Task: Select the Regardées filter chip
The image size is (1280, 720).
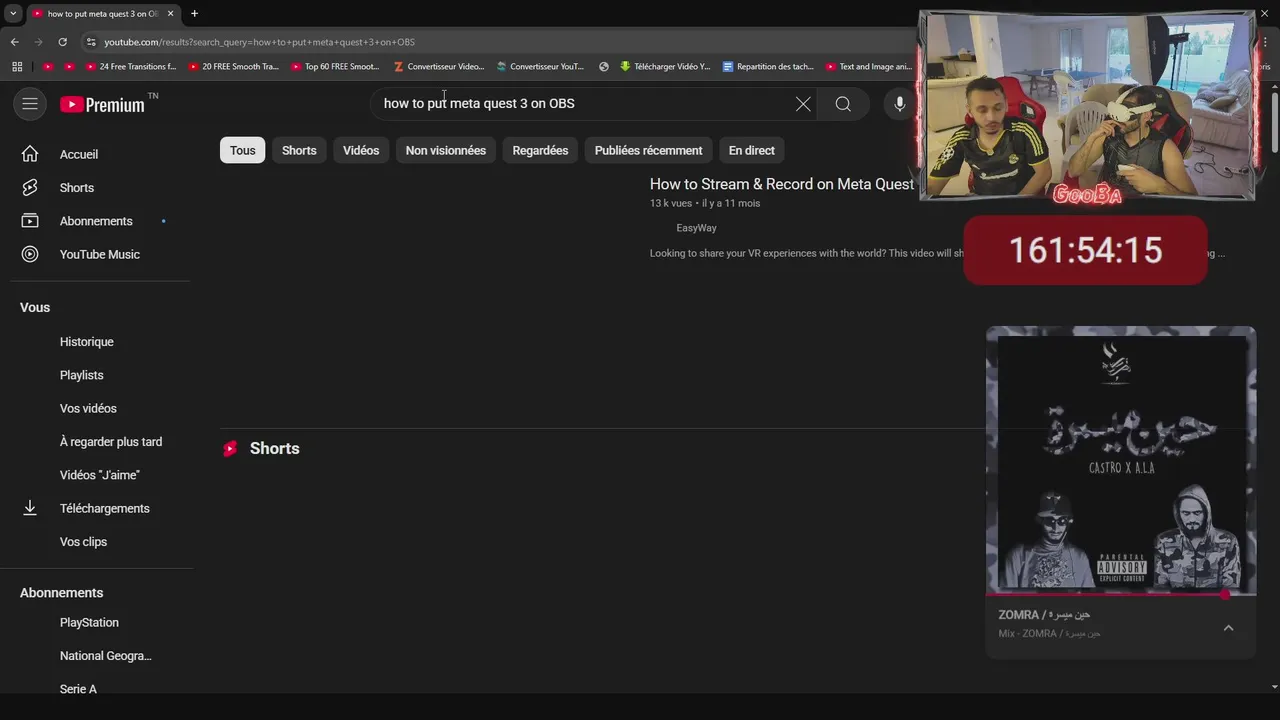Action: (x=540, y=150)
